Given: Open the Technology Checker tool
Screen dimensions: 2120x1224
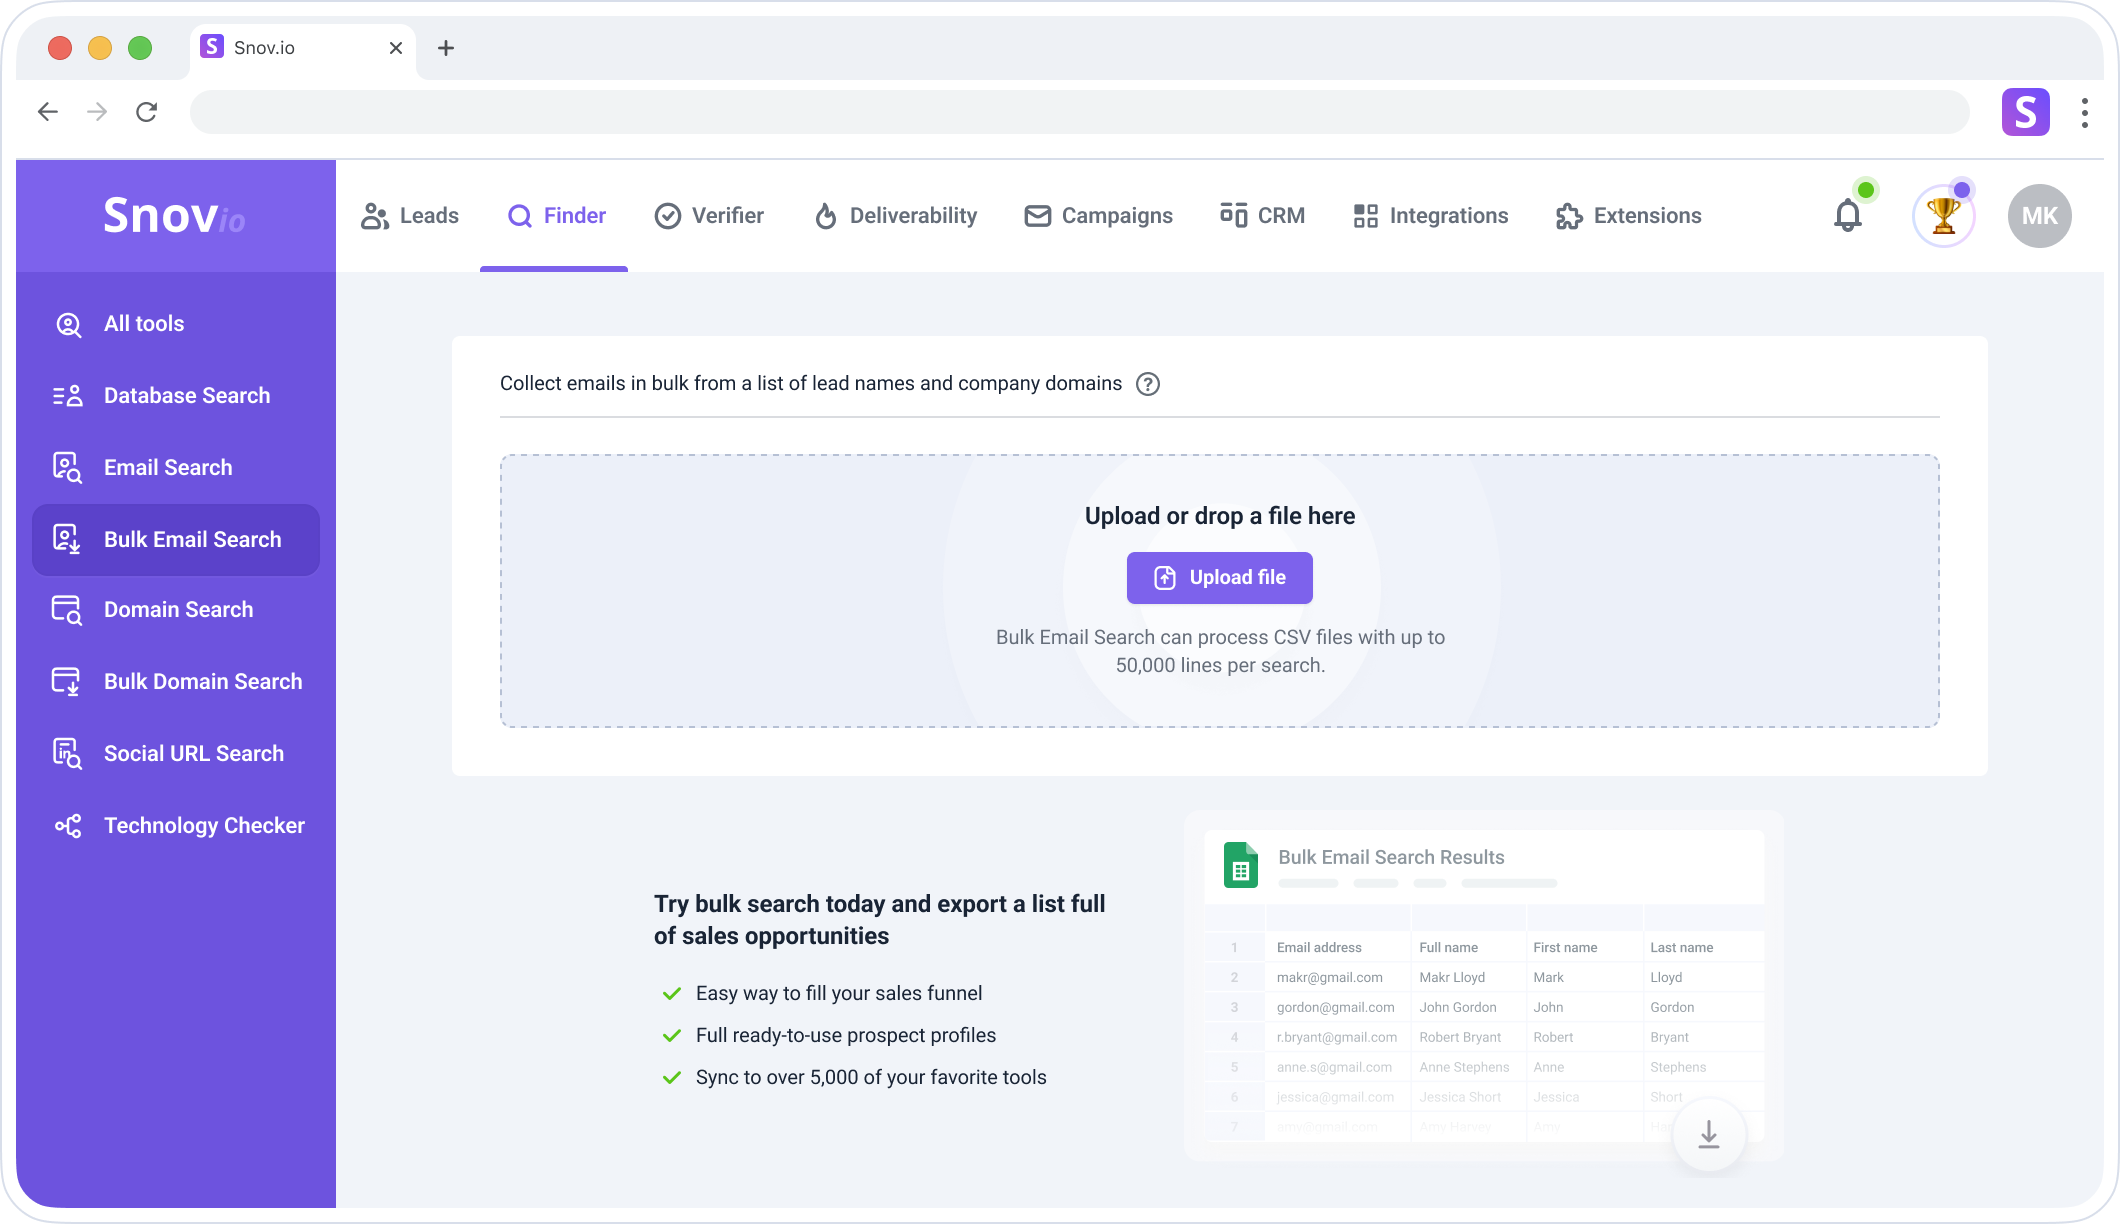Looking at the screenshot, I should pyautogui.click(x=204, y=825).
